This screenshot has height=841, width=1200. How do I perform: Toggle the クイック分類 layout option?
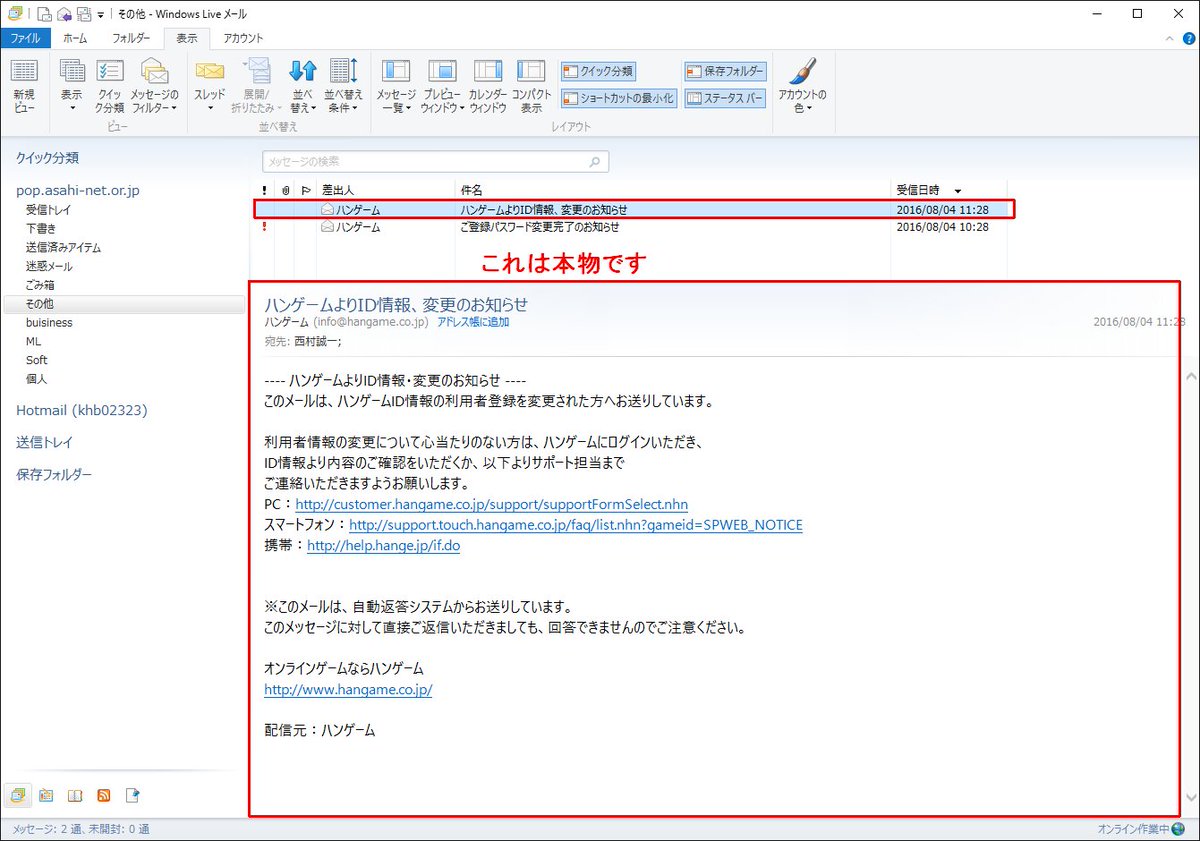click(598, 72)
